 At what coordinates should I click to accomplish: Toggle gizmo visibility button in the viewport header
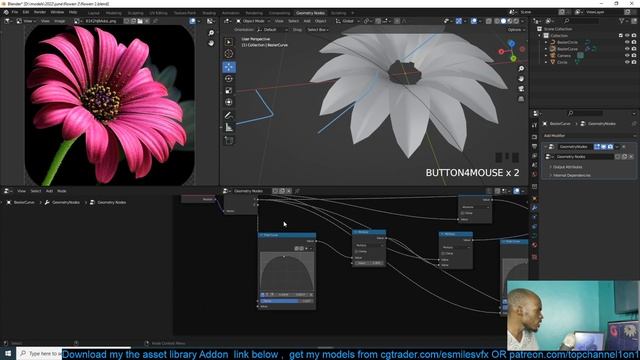[x=459, y=21]
